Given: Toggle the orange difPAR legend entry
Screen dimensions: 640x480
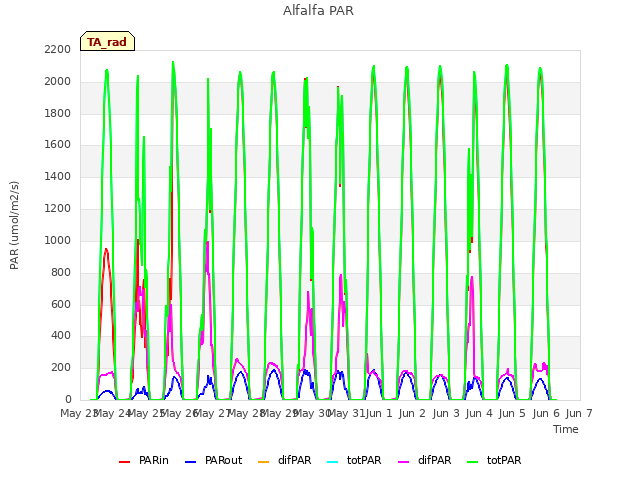Looking at the screenshot, I should pos(284,460).
